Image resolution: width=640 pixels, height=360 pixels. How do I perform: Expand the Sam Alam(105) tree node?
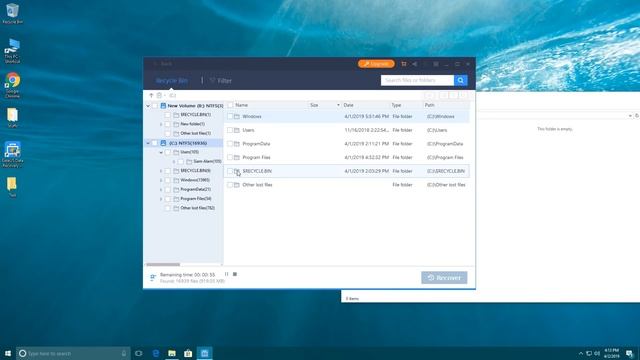pyautogui.click(x=174, y=162)
